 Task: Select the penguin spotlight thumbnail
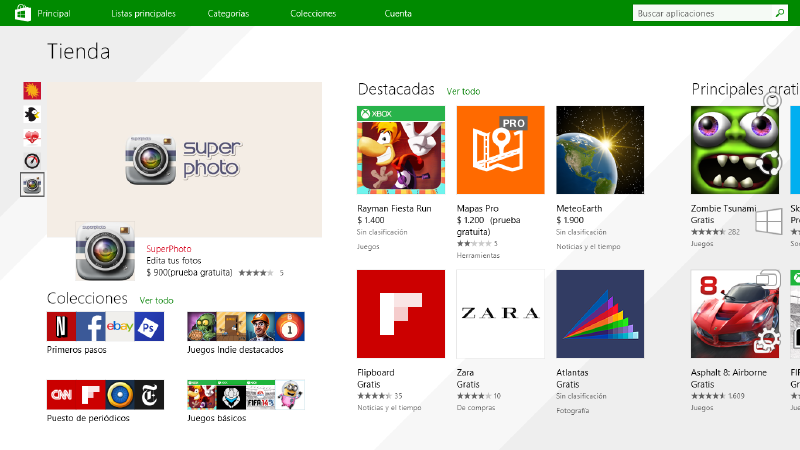(32, 114)
